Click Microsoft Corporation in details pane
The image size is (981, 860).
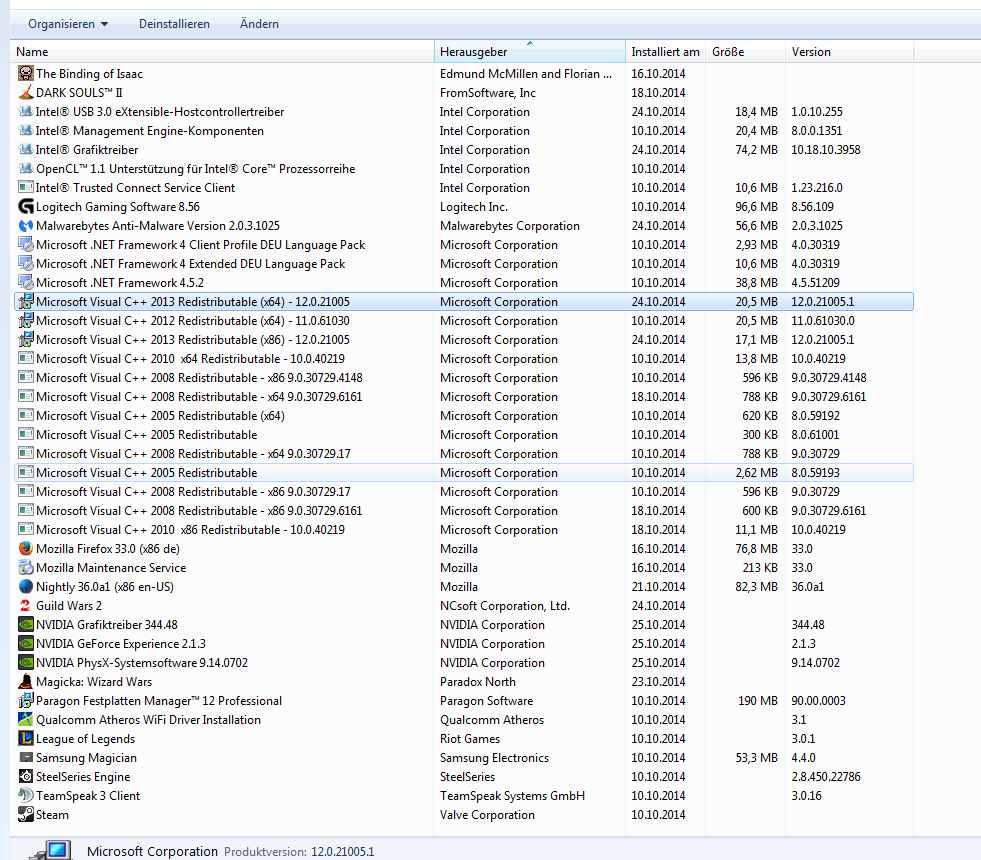click(152, 851)
